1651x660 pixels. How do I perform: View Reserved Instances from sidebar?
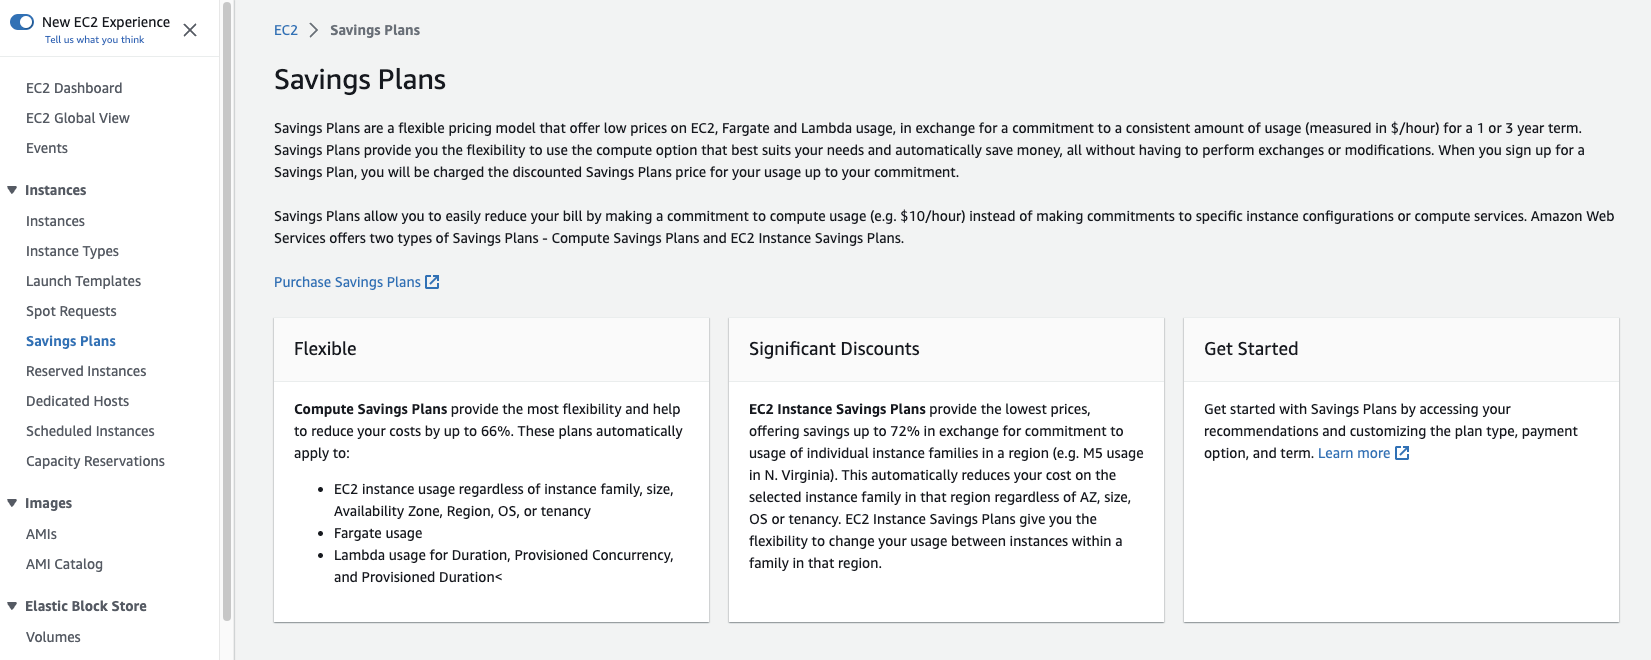click(x=86, y=370)
